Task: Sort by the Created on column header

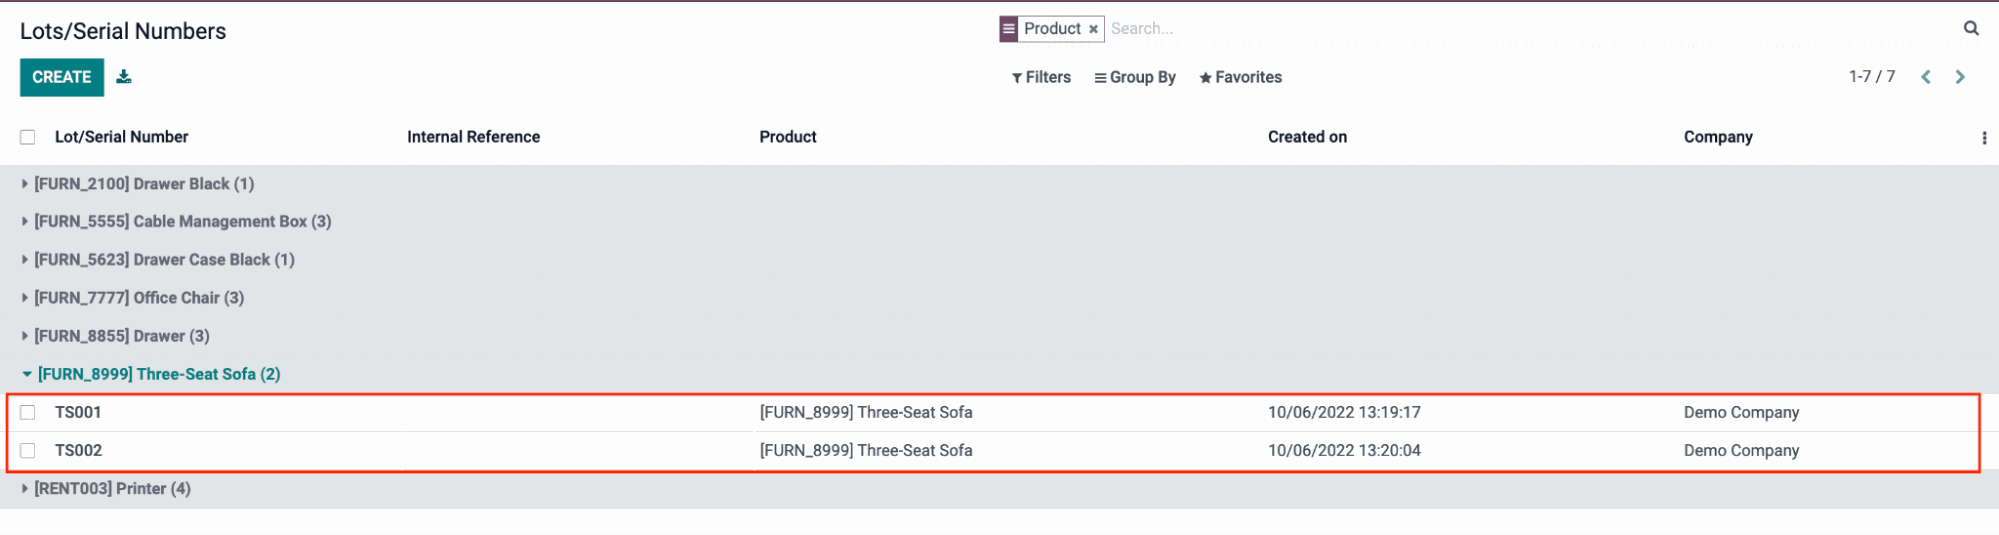Action: coord(1307,137)
